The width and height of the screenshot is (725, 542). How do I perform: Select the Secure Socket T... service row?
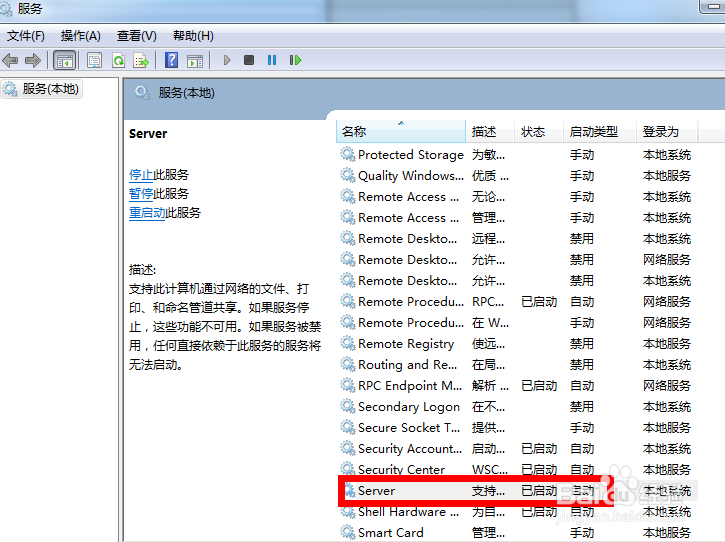click(517, 428)
